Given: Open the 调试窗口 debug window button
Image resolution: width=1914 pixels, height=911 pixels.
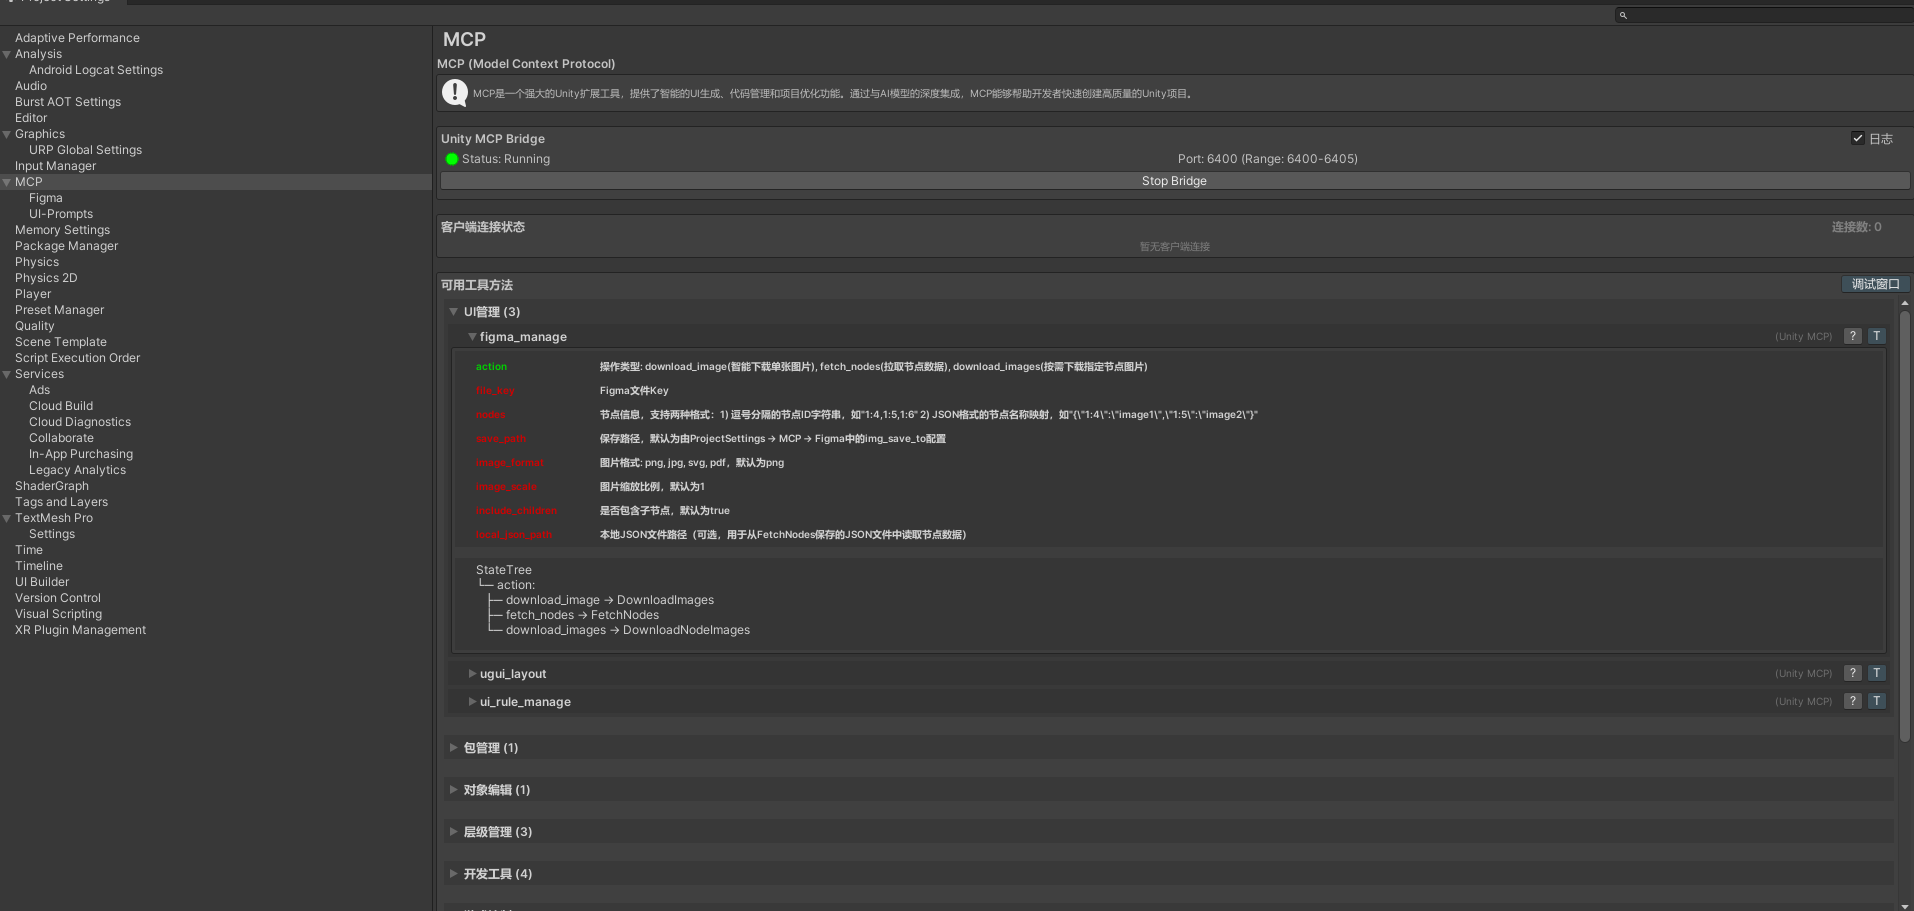Looking at the screenshot, I should (x=1875, y=284).
